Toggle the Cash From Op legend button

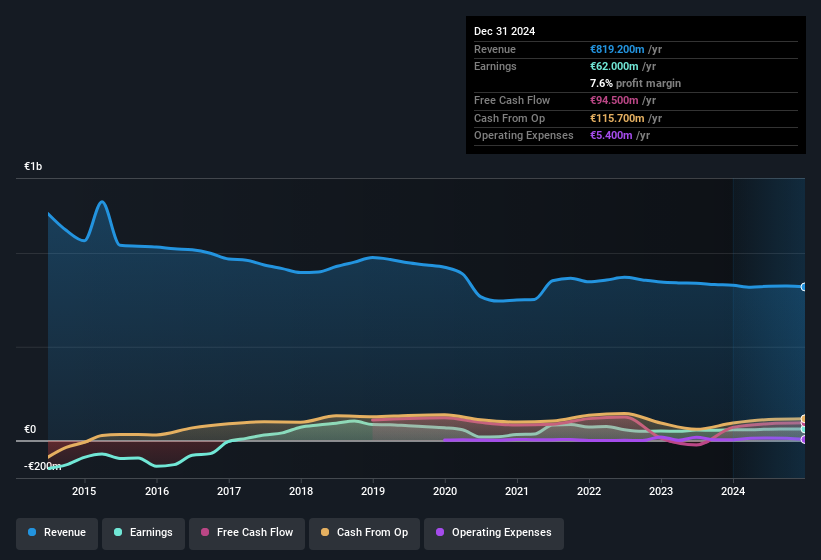click(364, 533)
